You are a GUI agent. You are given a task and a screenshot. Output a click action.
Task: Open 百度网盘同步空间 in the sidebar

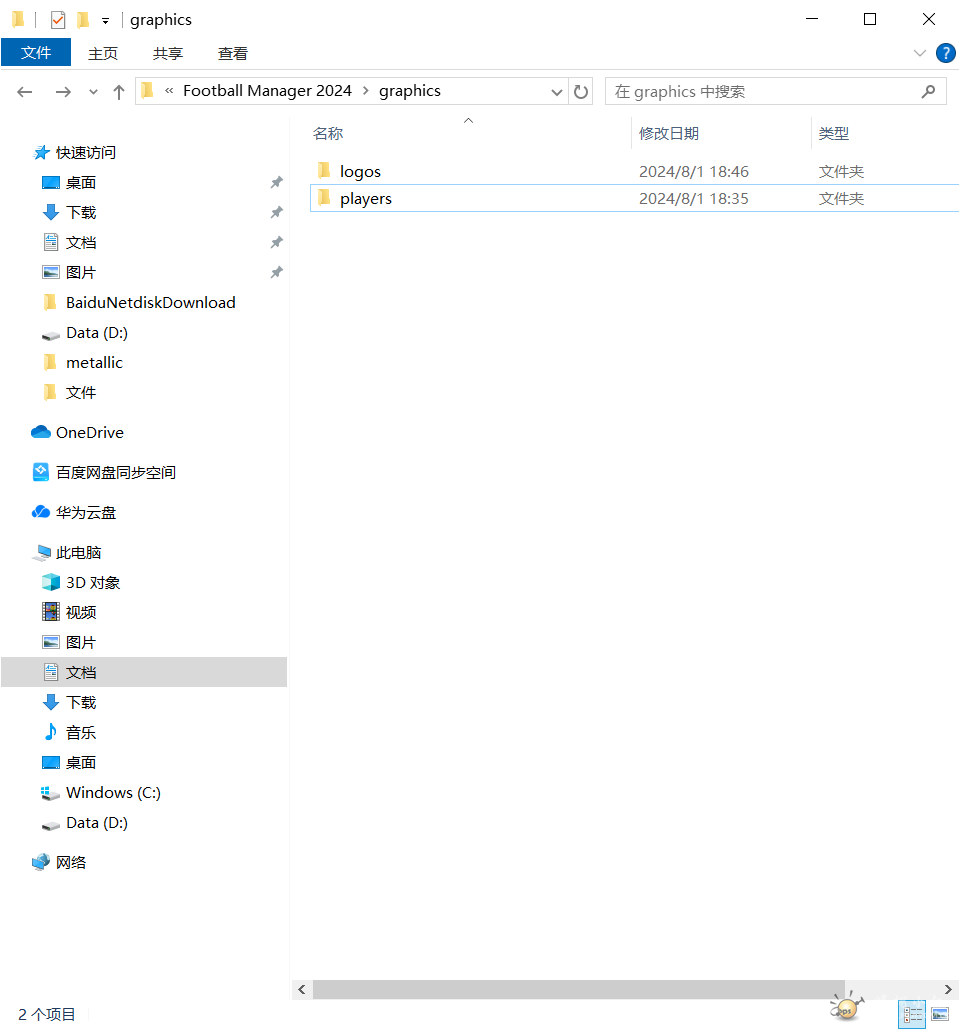tap(116, 473)
